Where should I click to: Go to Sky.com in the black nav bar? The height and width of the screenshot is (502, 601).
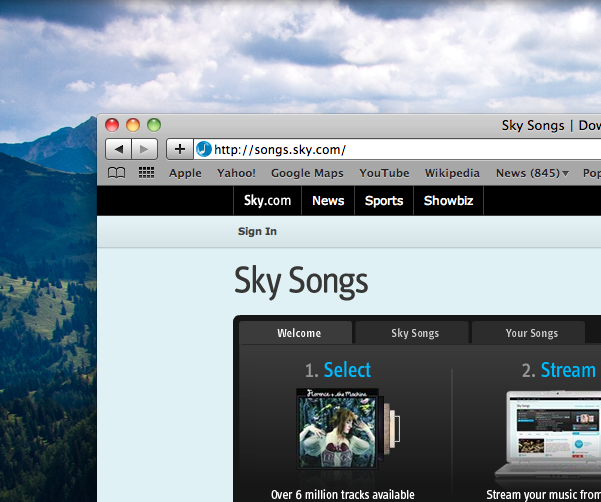268,200
